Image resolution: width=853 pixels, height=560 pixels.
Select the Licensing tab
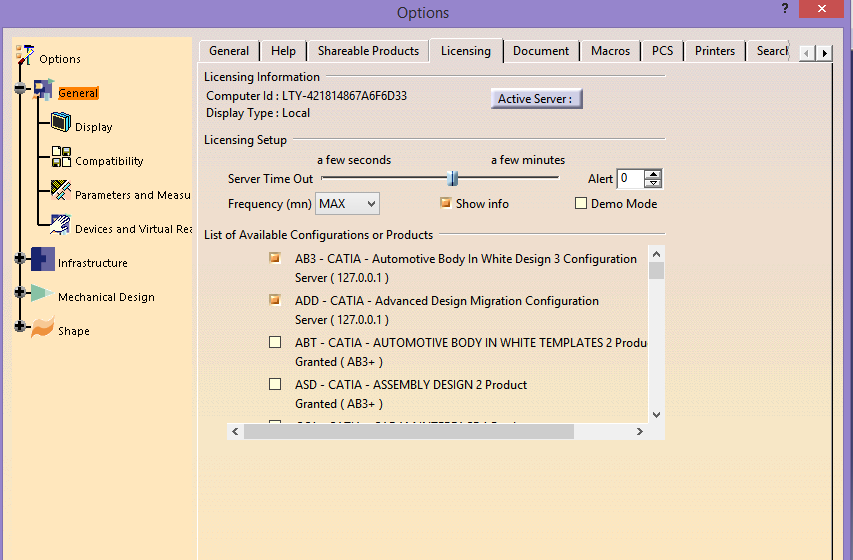466,51
